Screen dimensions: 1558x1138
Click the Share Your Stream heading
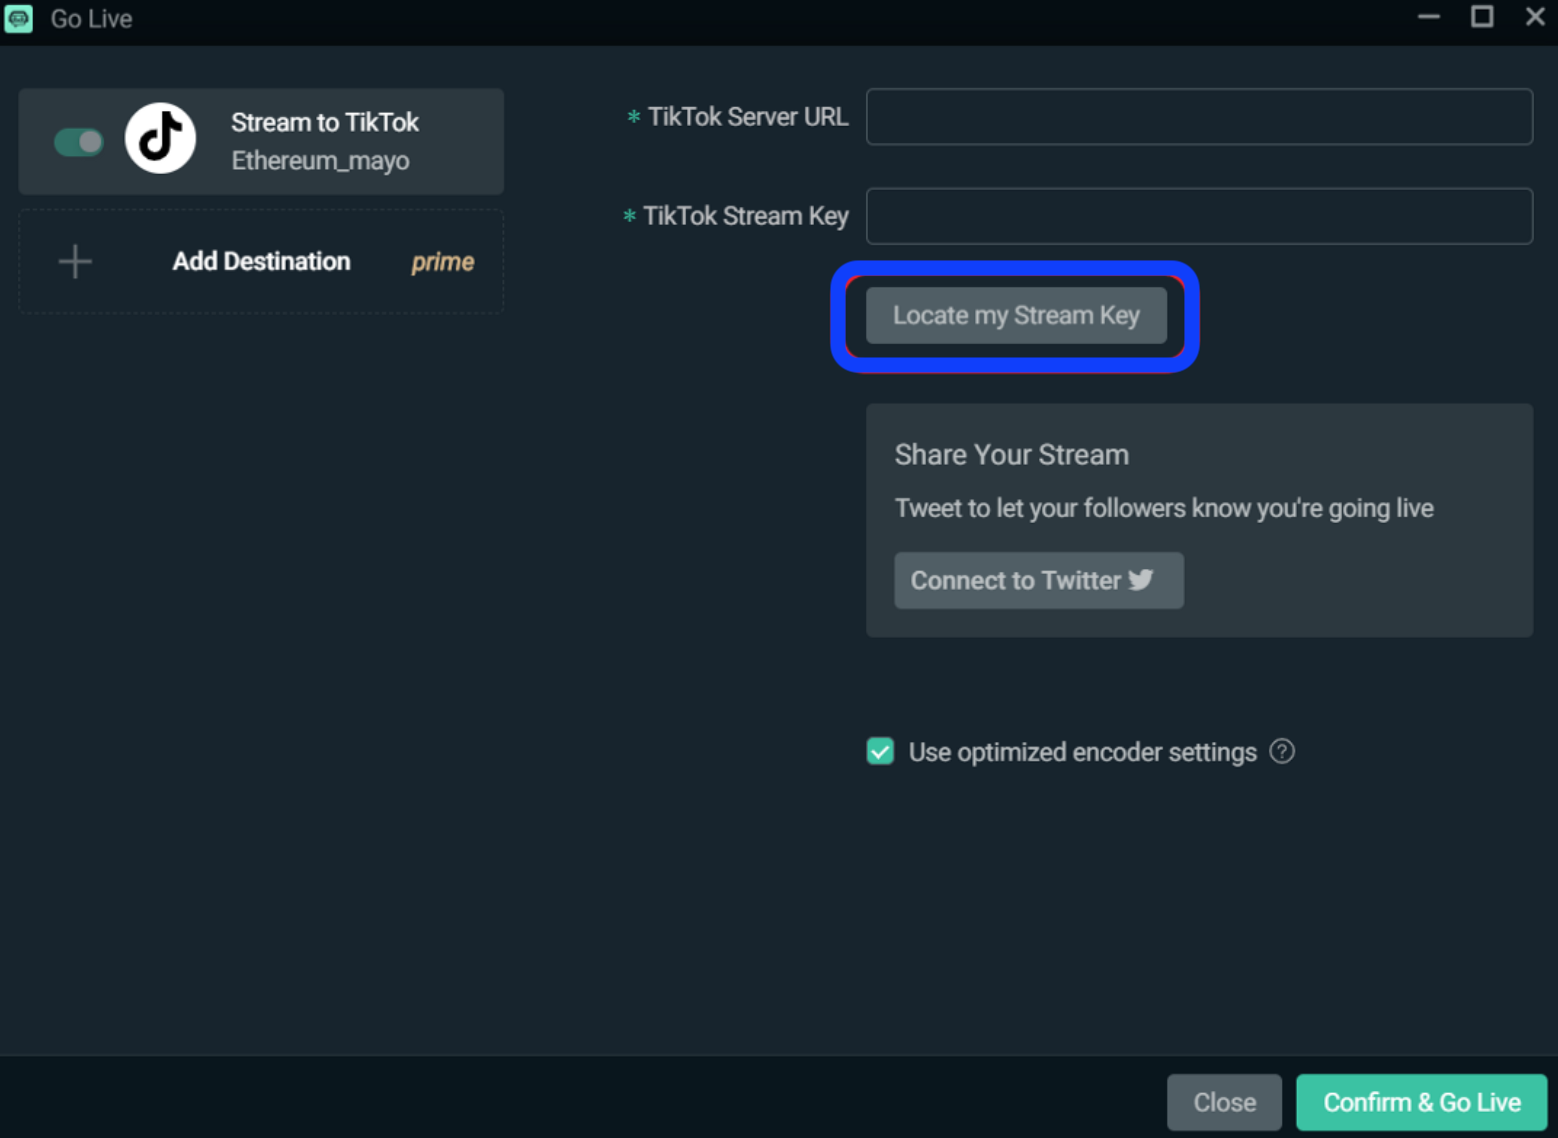(1012, 455)
